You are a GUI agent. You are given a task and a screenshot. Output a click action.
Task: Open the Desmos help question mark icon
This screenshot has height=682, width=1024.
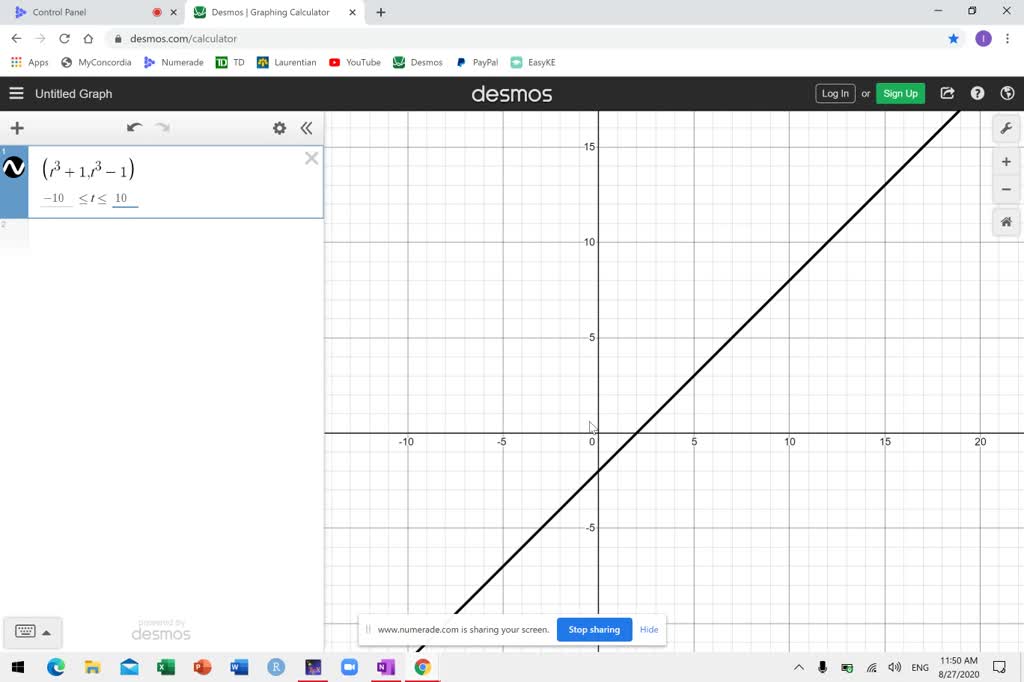977,93
